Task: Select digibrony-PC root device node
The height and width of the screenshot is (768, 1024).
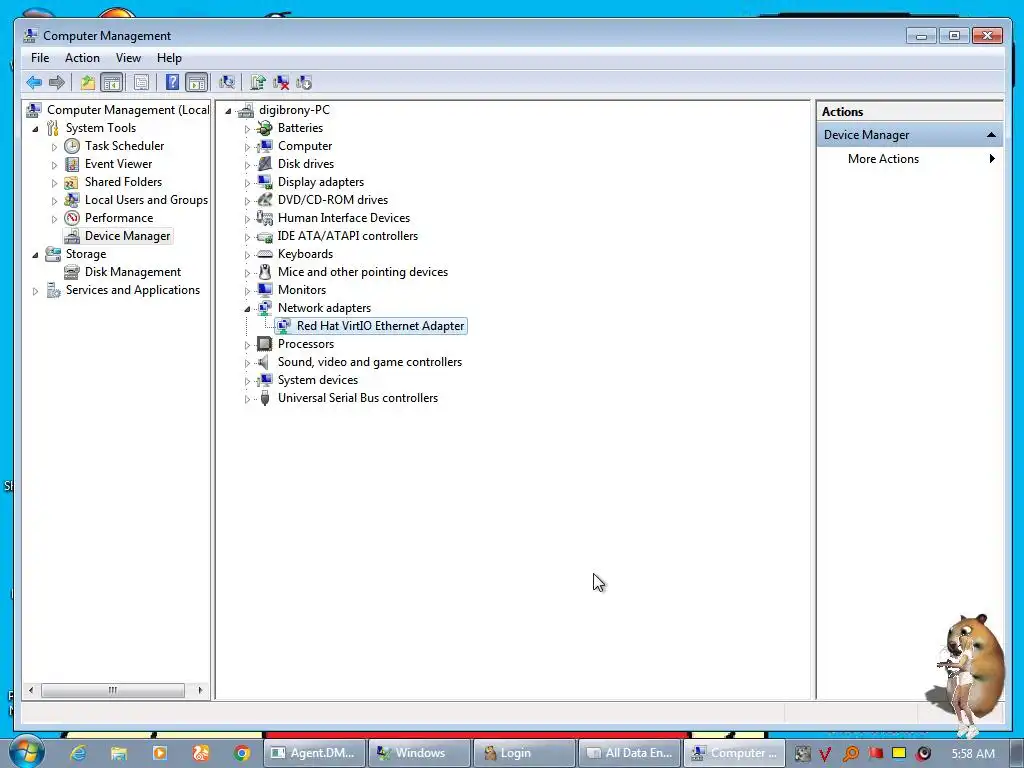Action: click(x=294, y=110)
